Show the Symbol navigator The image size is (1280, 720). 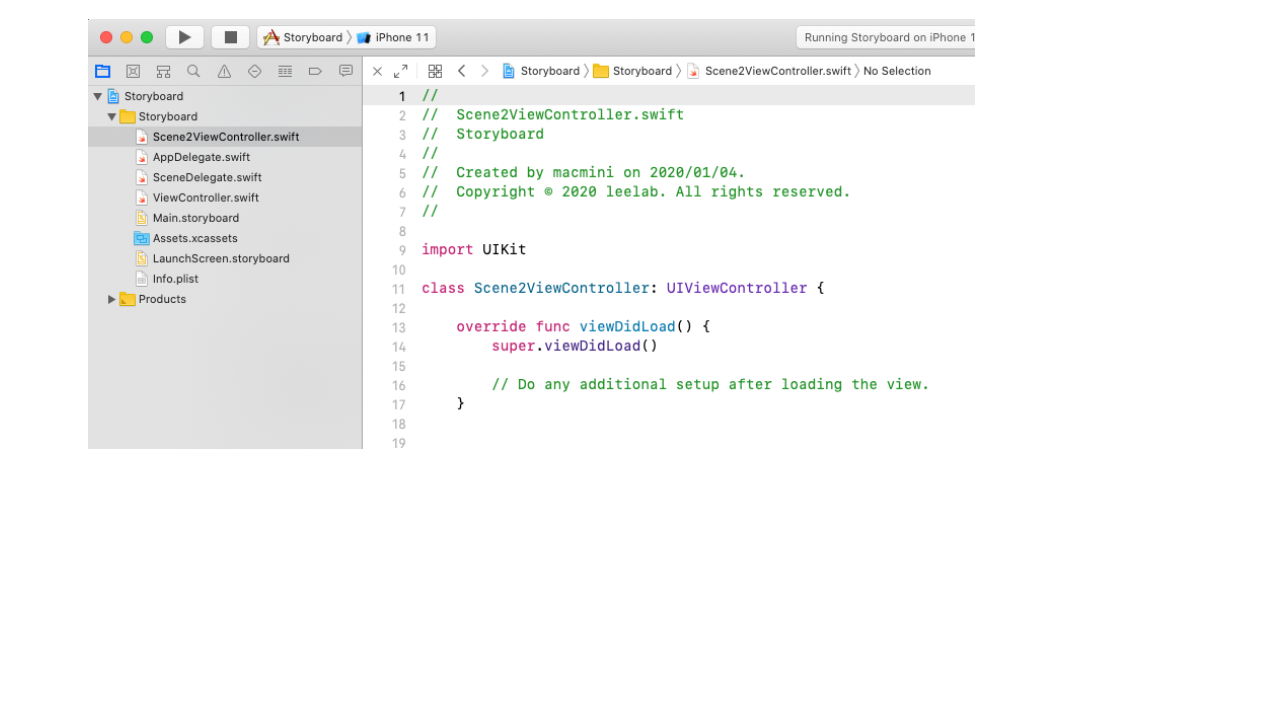pos(163,71)
